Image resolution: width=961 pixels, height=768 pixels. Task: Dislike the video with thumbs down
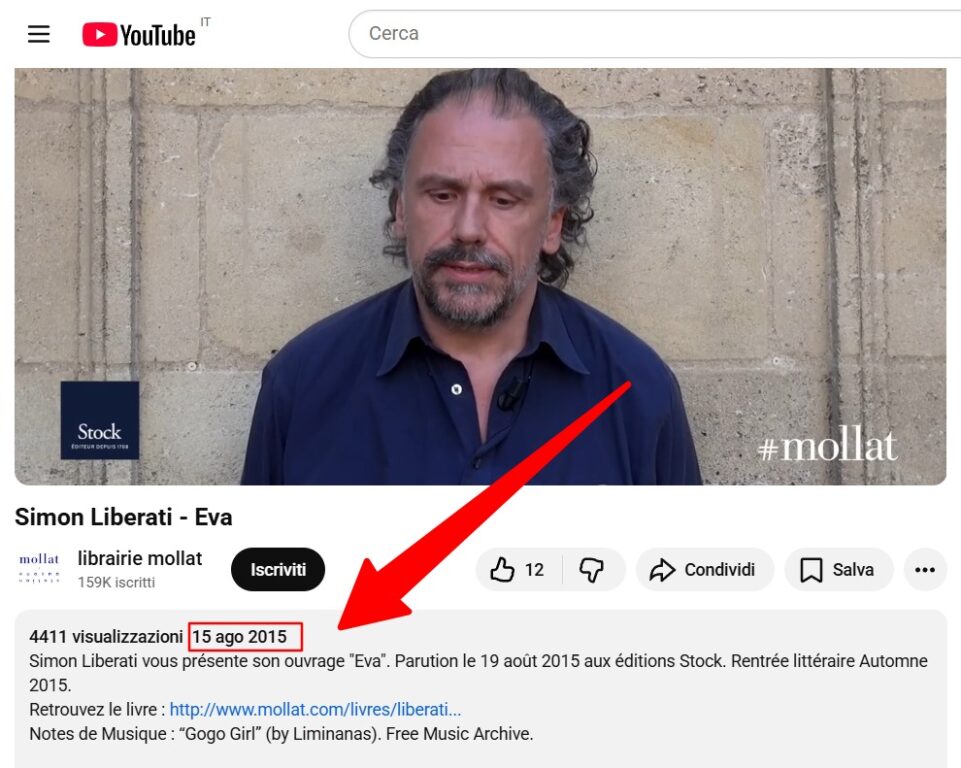tap(591, 569)
